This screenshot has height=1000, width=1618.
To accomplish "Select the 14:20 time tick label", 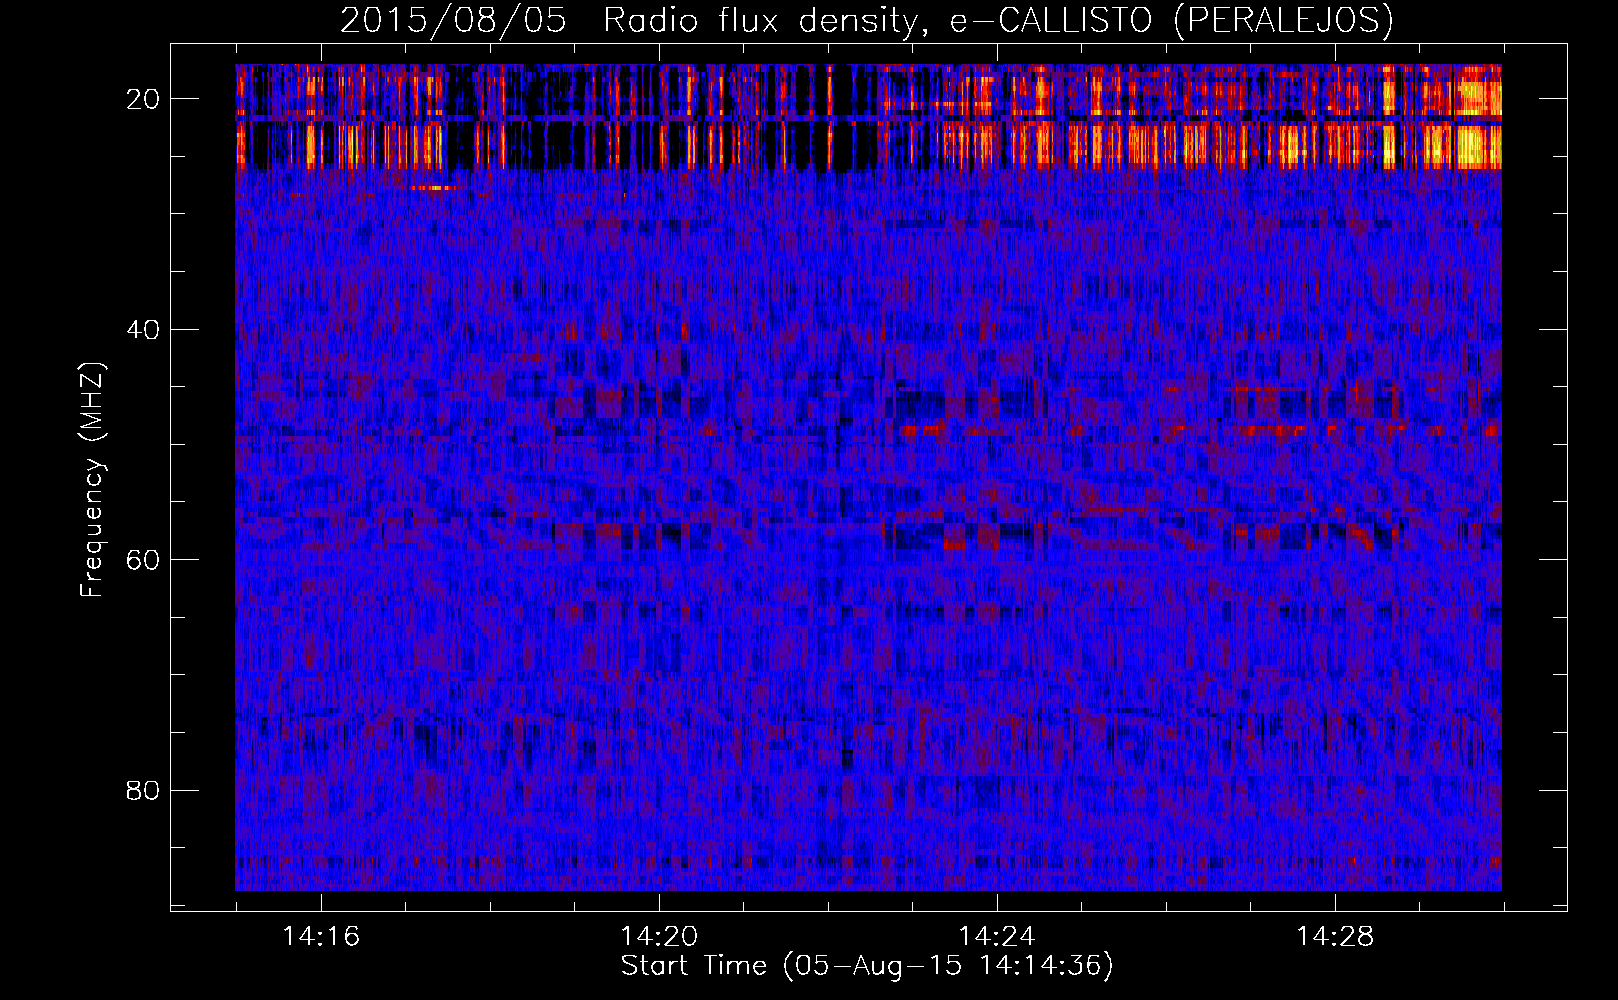I will pos(659,937).
